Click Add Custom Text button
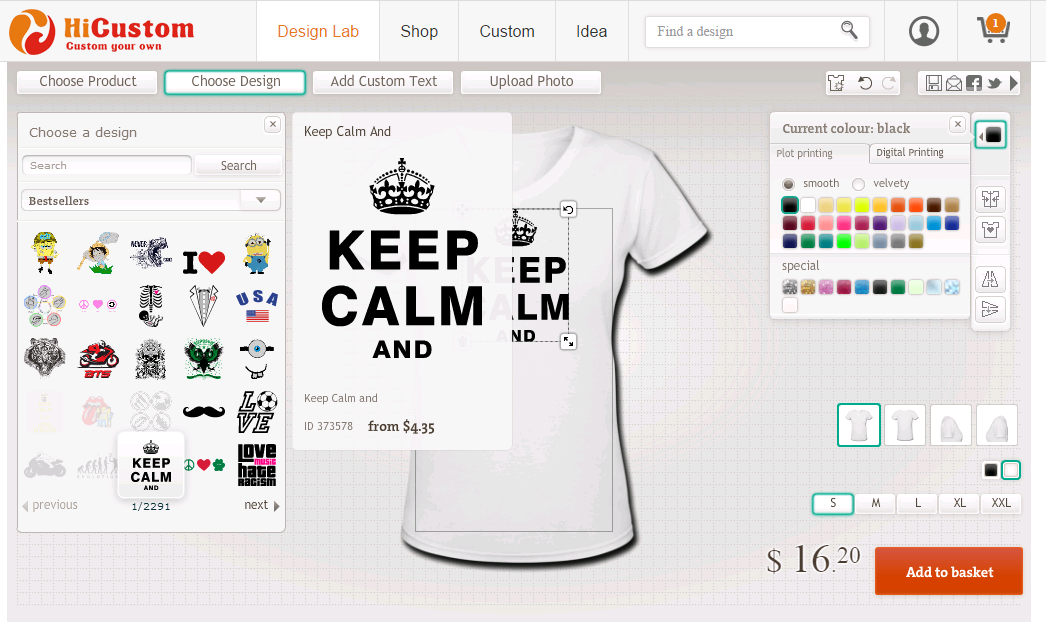Screen dimensions: 1046x630 [x=384, y=81]
